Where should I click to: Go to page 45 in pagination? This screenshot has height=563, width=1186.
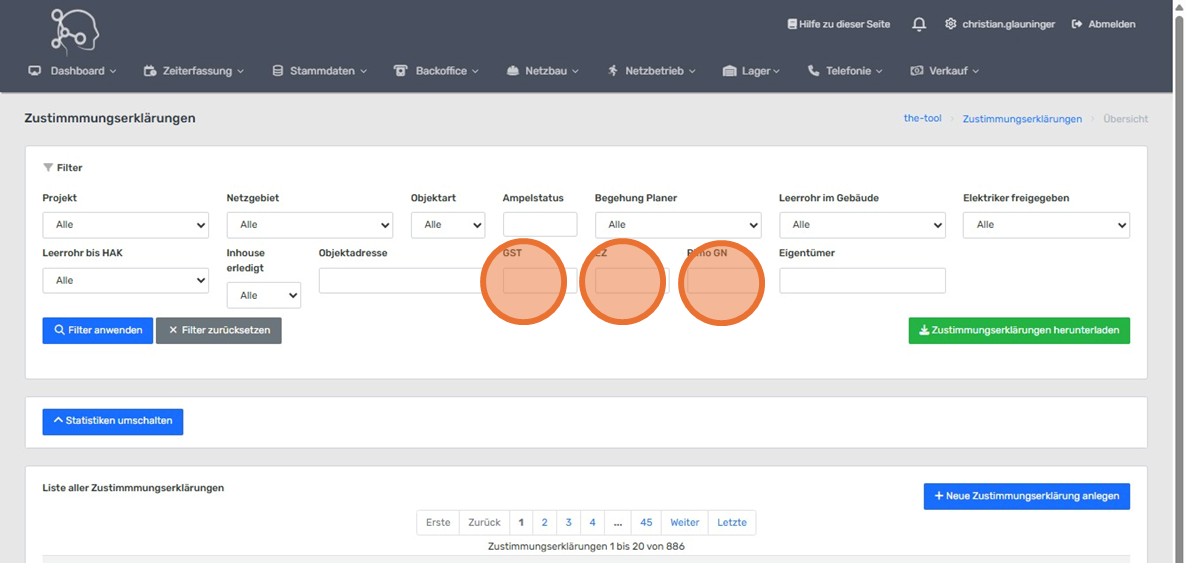pos(645,522)
